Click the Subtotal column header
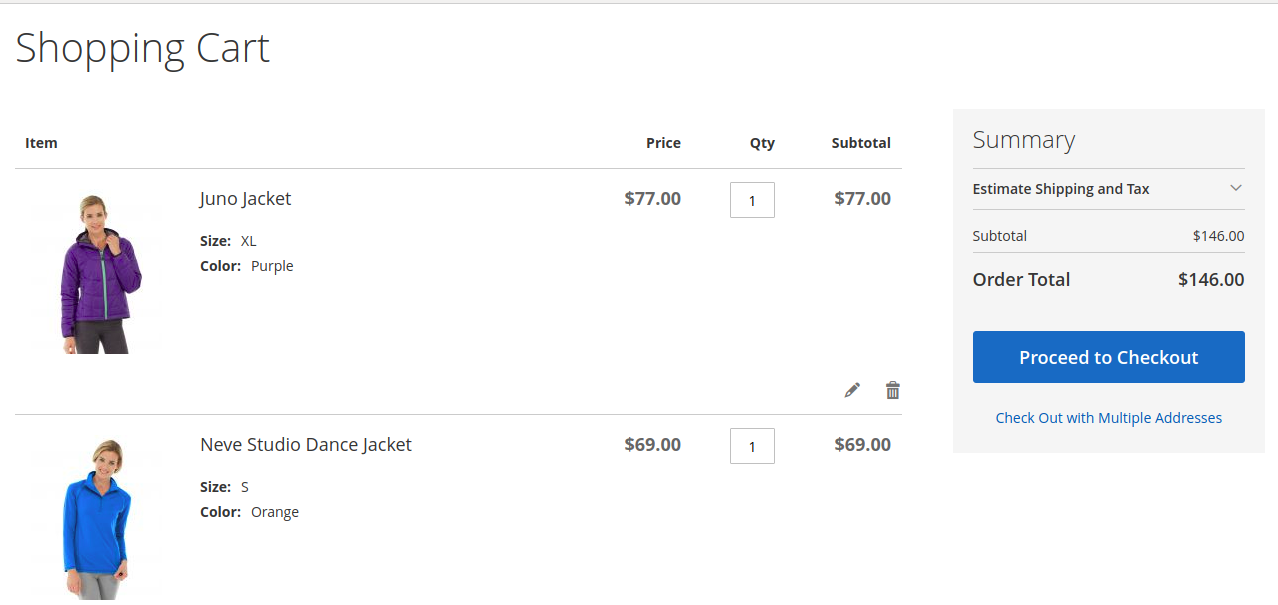Viewport: 1278px width, 605px height. point(861,142)
